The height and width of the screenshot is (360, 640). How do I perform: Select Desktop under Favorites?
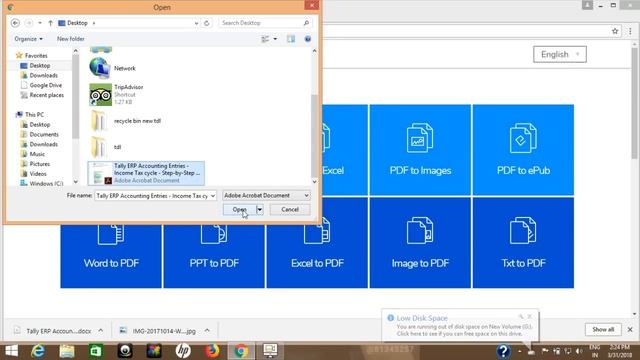pos(40,66)
